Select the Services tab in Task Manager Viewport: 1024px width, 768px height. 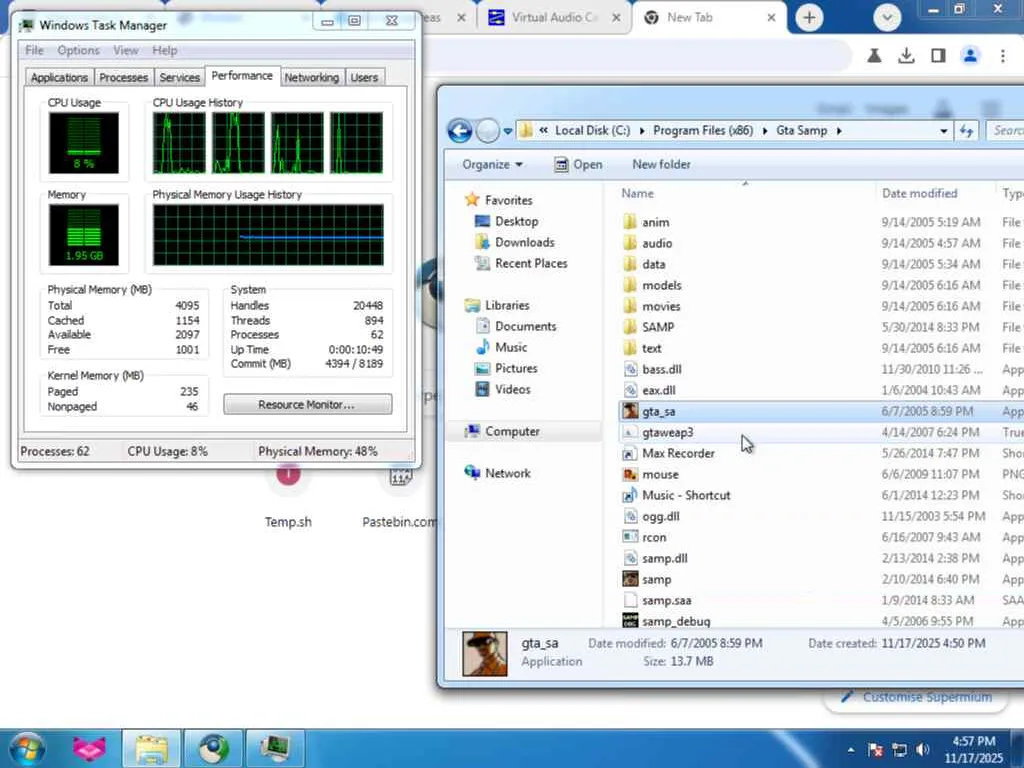click(180, 77)
